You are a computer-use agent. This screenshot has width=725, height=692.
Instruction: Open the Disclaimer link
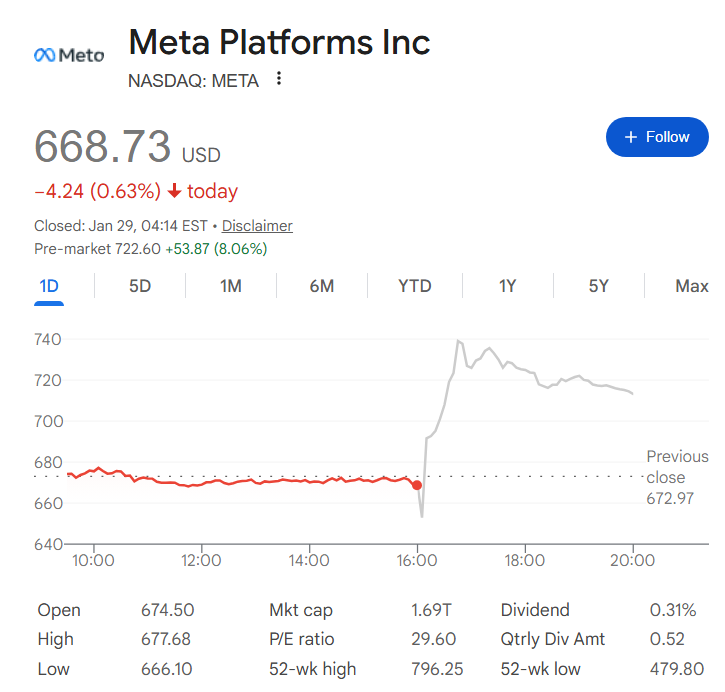(257, 226)
